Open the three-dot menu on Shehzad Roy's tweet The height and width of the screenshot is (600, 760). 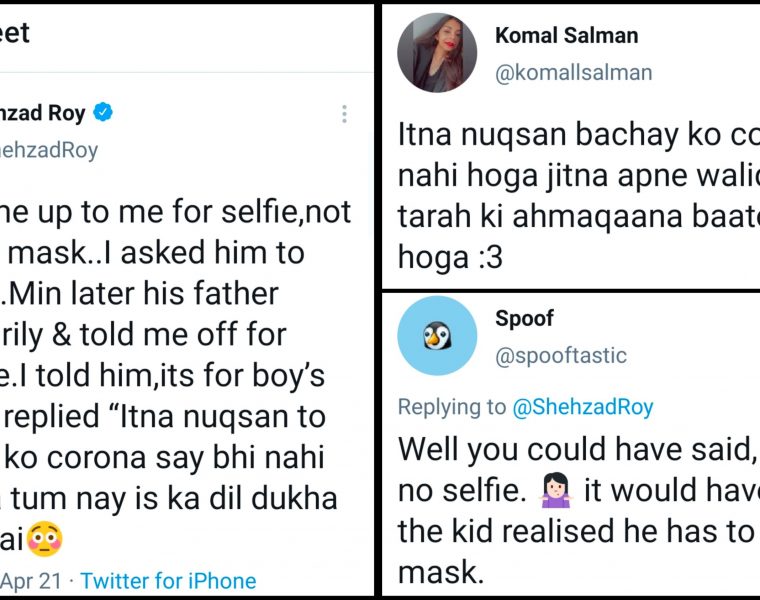click(344, 114)
